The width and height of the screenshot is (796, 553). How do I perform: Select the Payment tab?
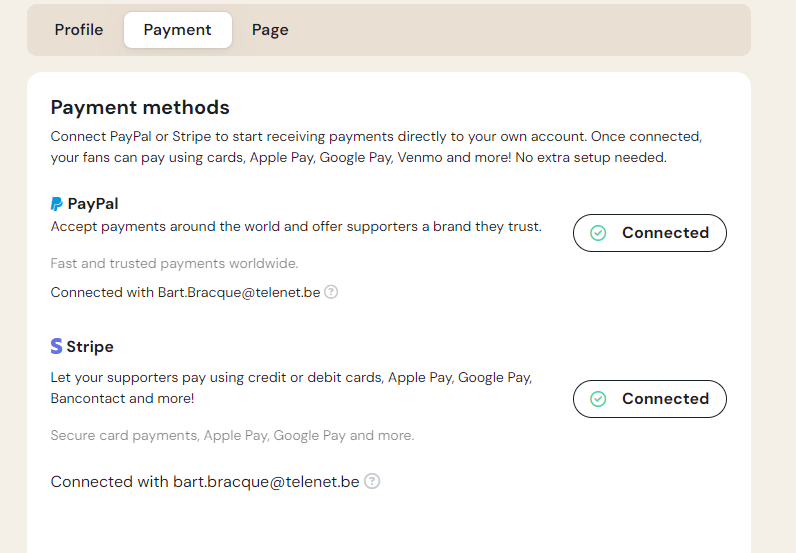tap(177, 30)
